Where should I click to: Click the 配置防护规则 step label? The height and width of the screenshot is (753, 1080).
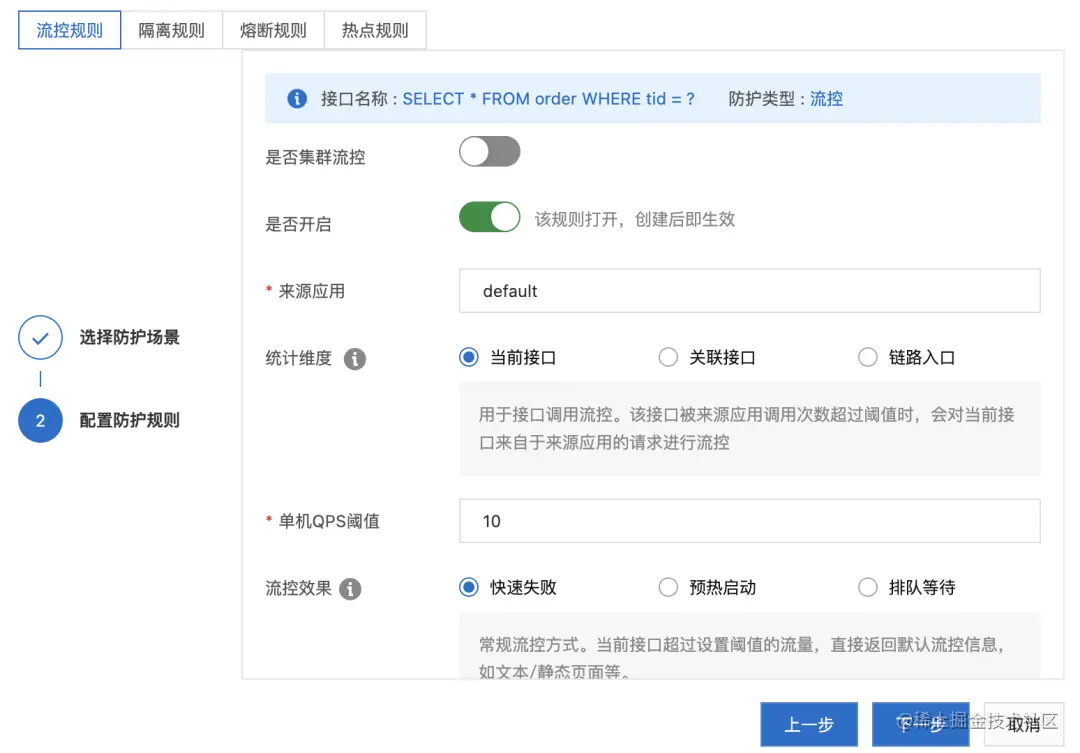[129, 420]
